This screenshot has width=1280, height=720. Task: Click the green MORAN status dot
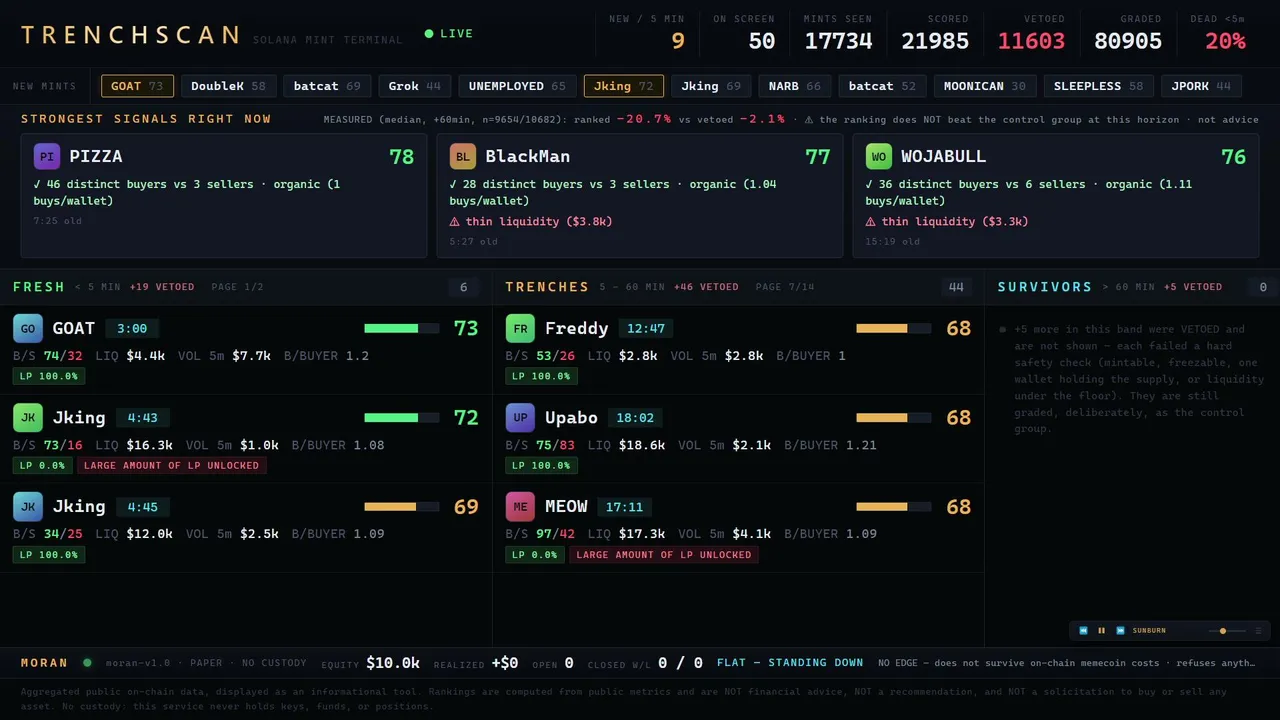tap(87, 662)
